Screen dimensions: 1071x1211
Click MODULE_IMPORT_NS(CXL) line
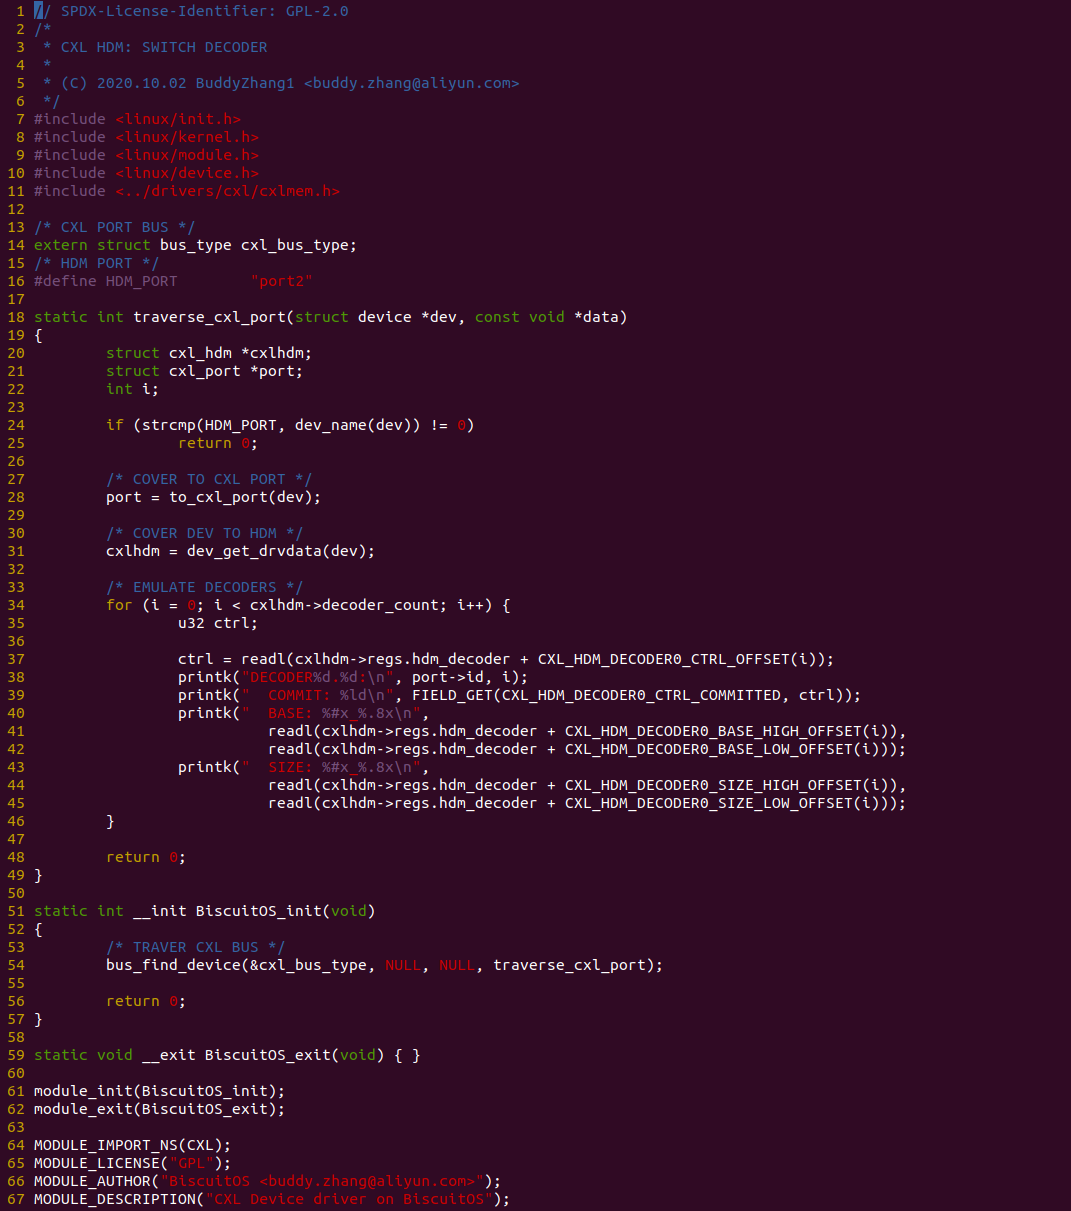(132, 1145)
